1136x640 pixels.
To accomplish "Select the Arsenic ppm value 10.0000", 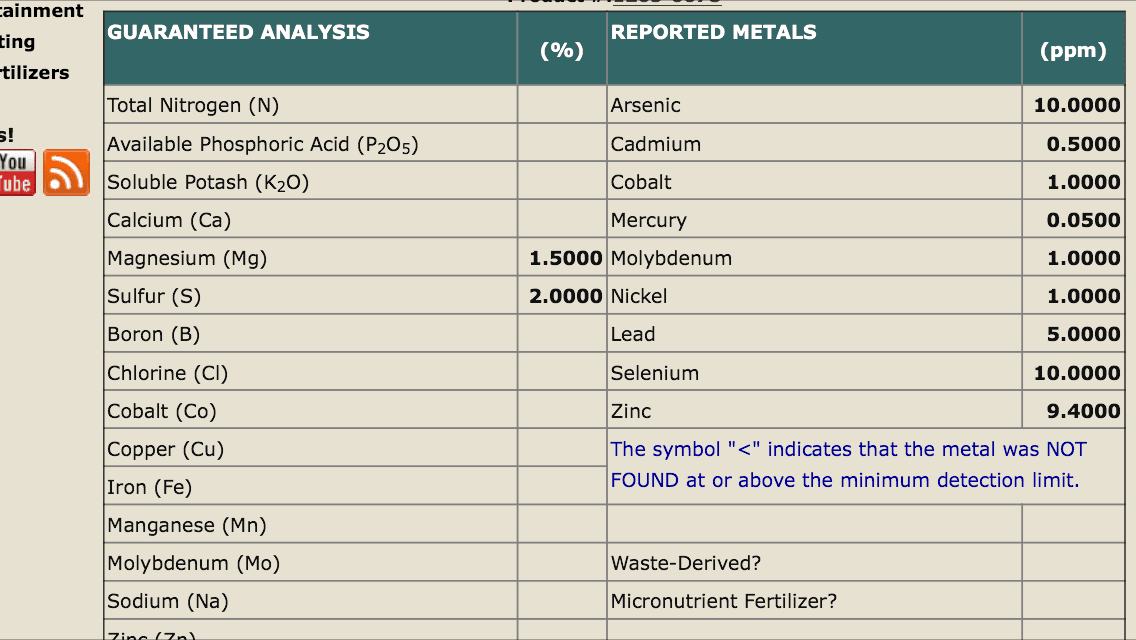I will pyautogui.click(x=1077, y=105).
